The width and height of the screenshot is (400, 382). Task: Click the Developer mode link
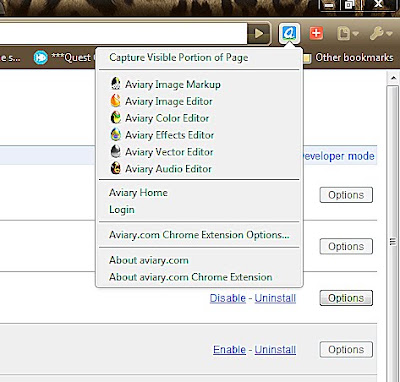click(339, 156)
